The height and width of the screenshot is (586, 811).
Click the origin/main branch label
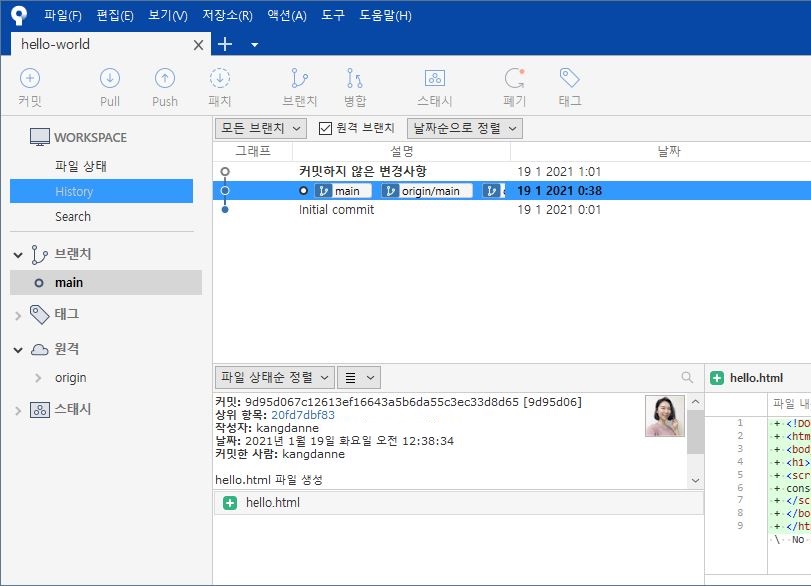(x=427, y=191)
